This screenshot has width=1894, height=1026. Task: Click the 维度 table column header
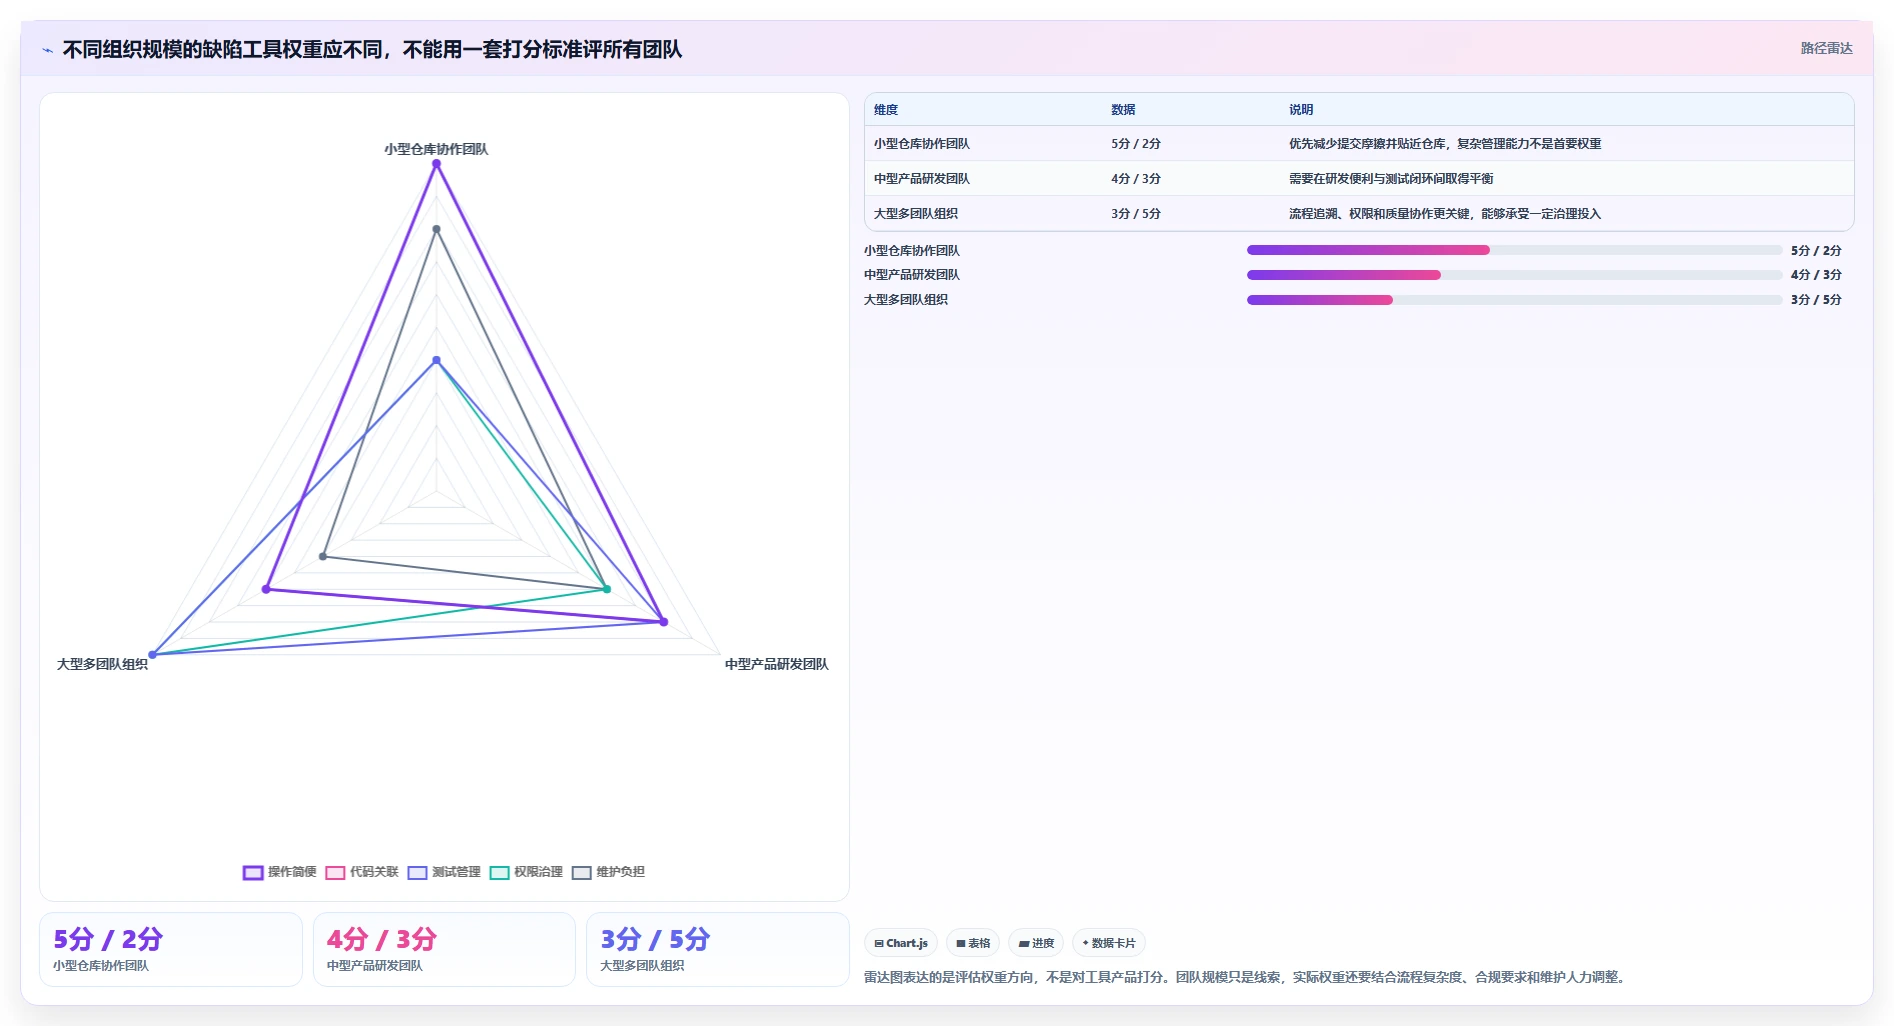pos(886,110)
